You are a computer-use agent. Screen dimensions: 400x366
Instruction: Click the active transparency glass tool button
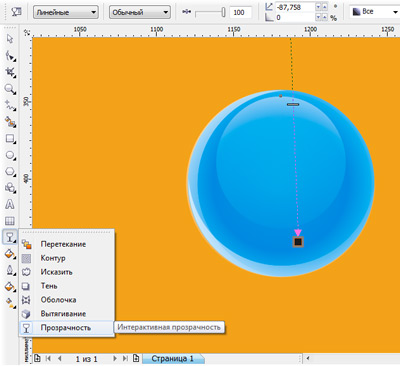(x=9, y=237)
